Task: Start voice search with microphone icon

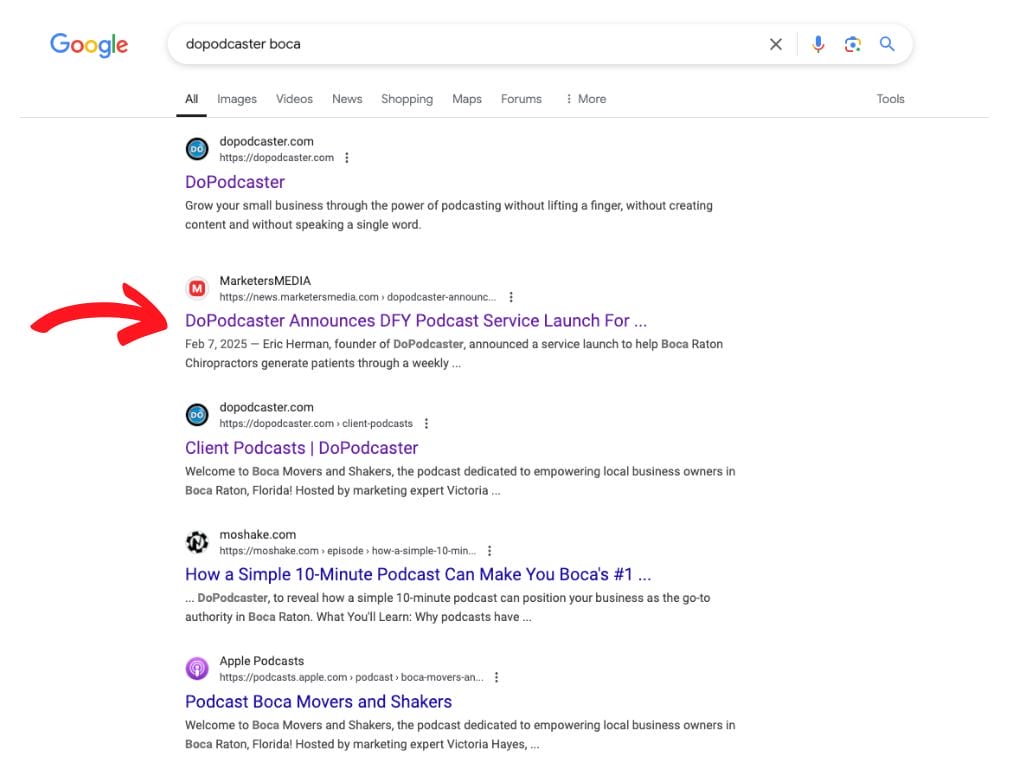Action: [x=818, y=44]
